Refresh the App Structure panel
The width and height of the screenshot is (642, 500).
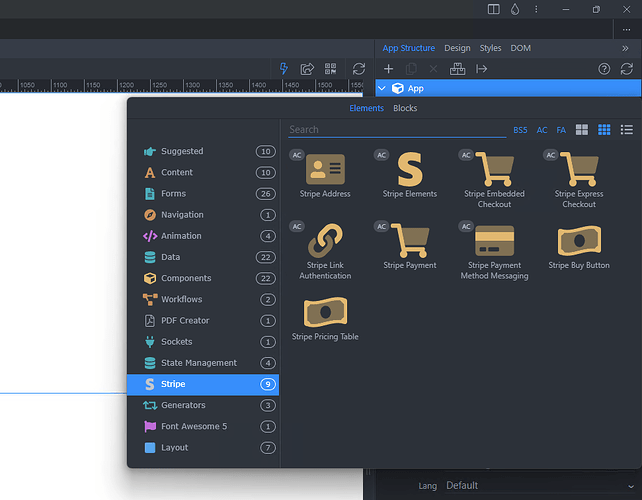click(626, 69)
